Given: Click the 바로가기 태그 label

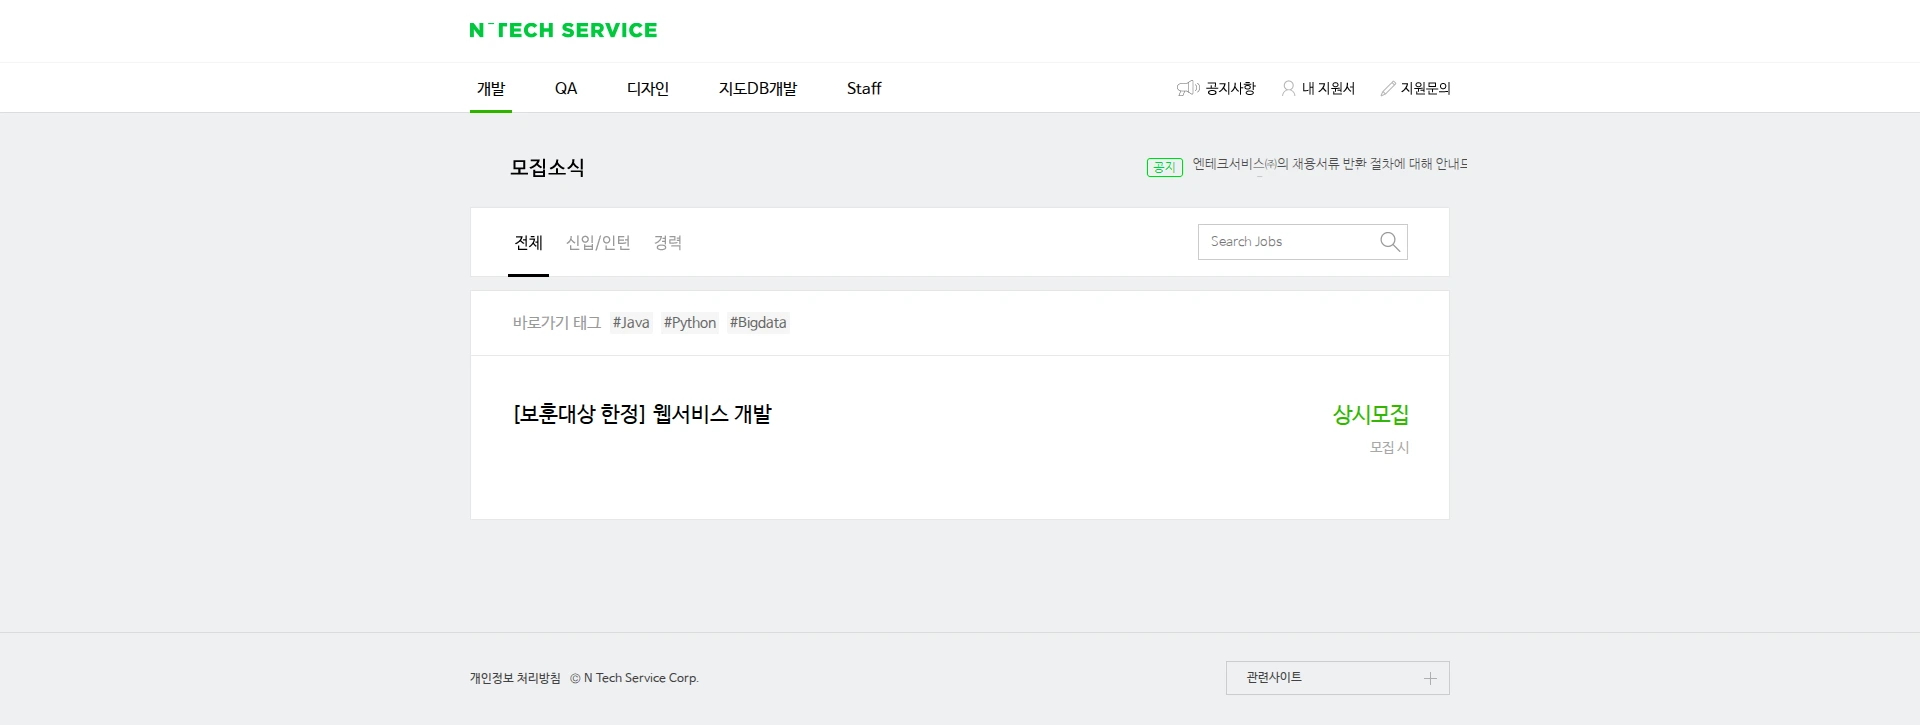Looking at the screenshot, I should (556, 323).
